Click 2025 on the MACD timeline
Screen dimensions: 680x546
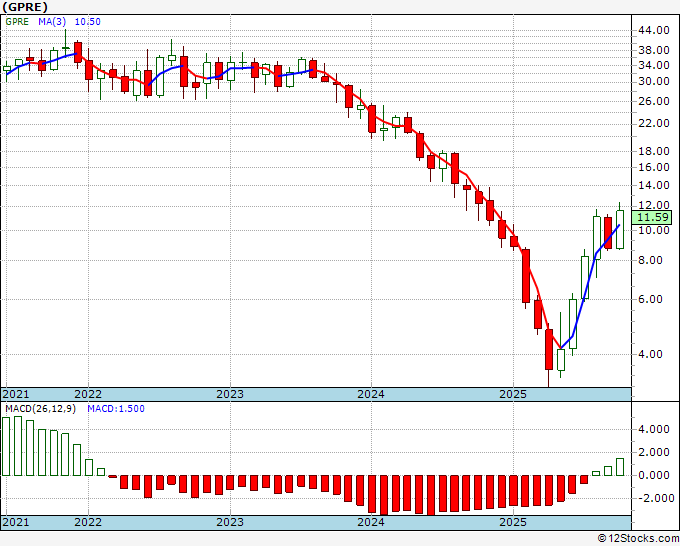coord(513,522)
